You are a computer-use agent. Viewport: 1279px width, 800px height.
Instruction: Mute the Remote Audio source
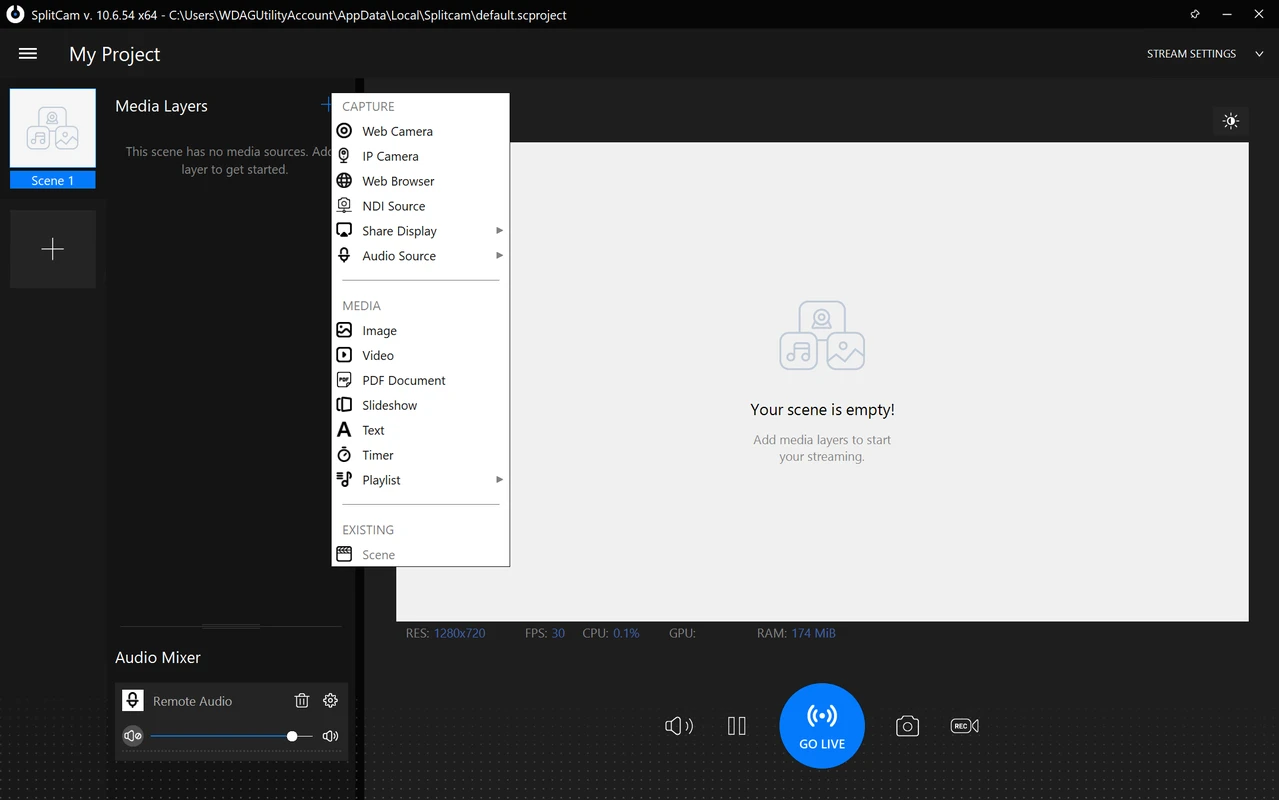(x=133, y=736)
